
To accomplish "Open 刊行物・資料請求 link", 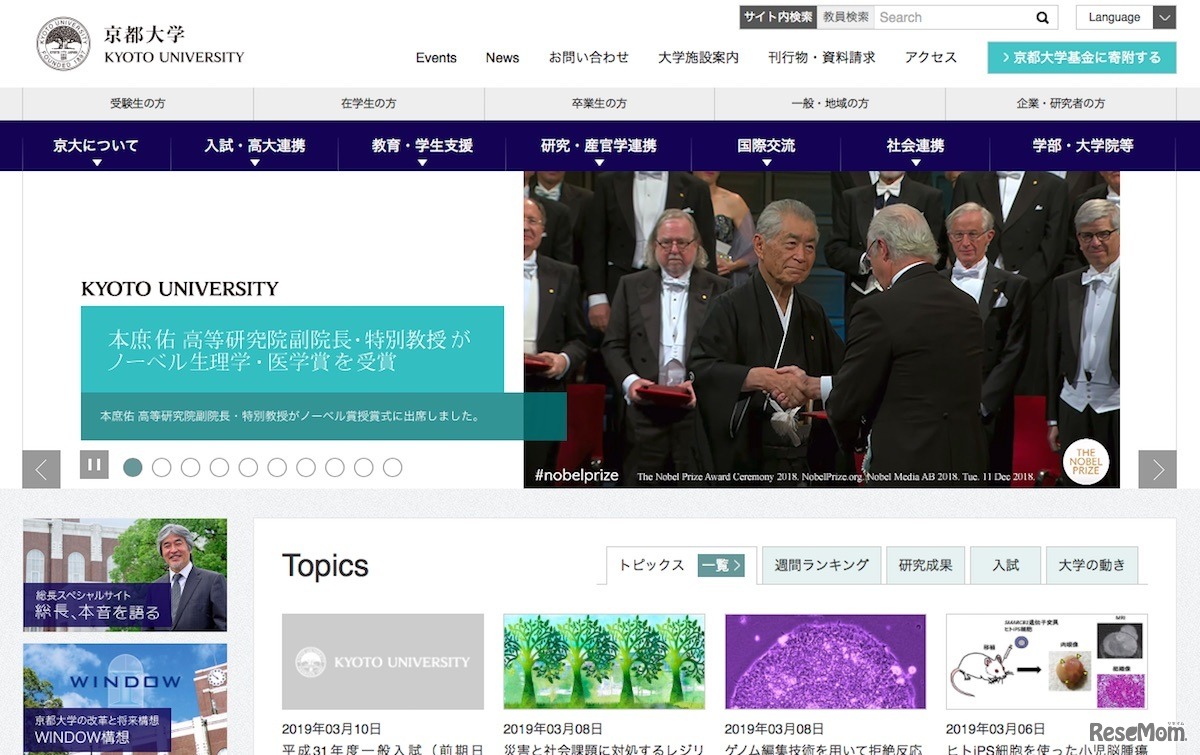I will coord(822,57).
